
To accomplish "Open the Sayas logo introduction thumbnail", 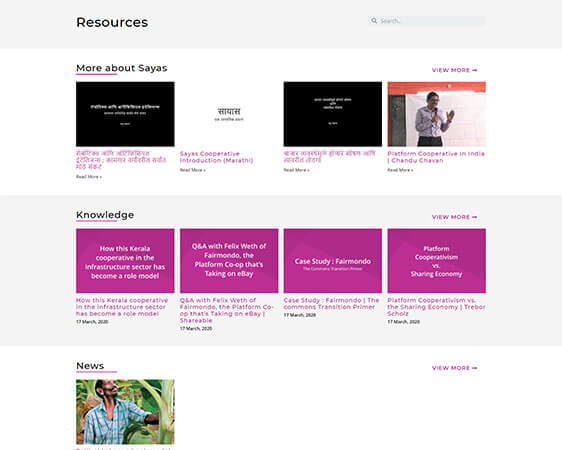I will (x=229, y=114).
